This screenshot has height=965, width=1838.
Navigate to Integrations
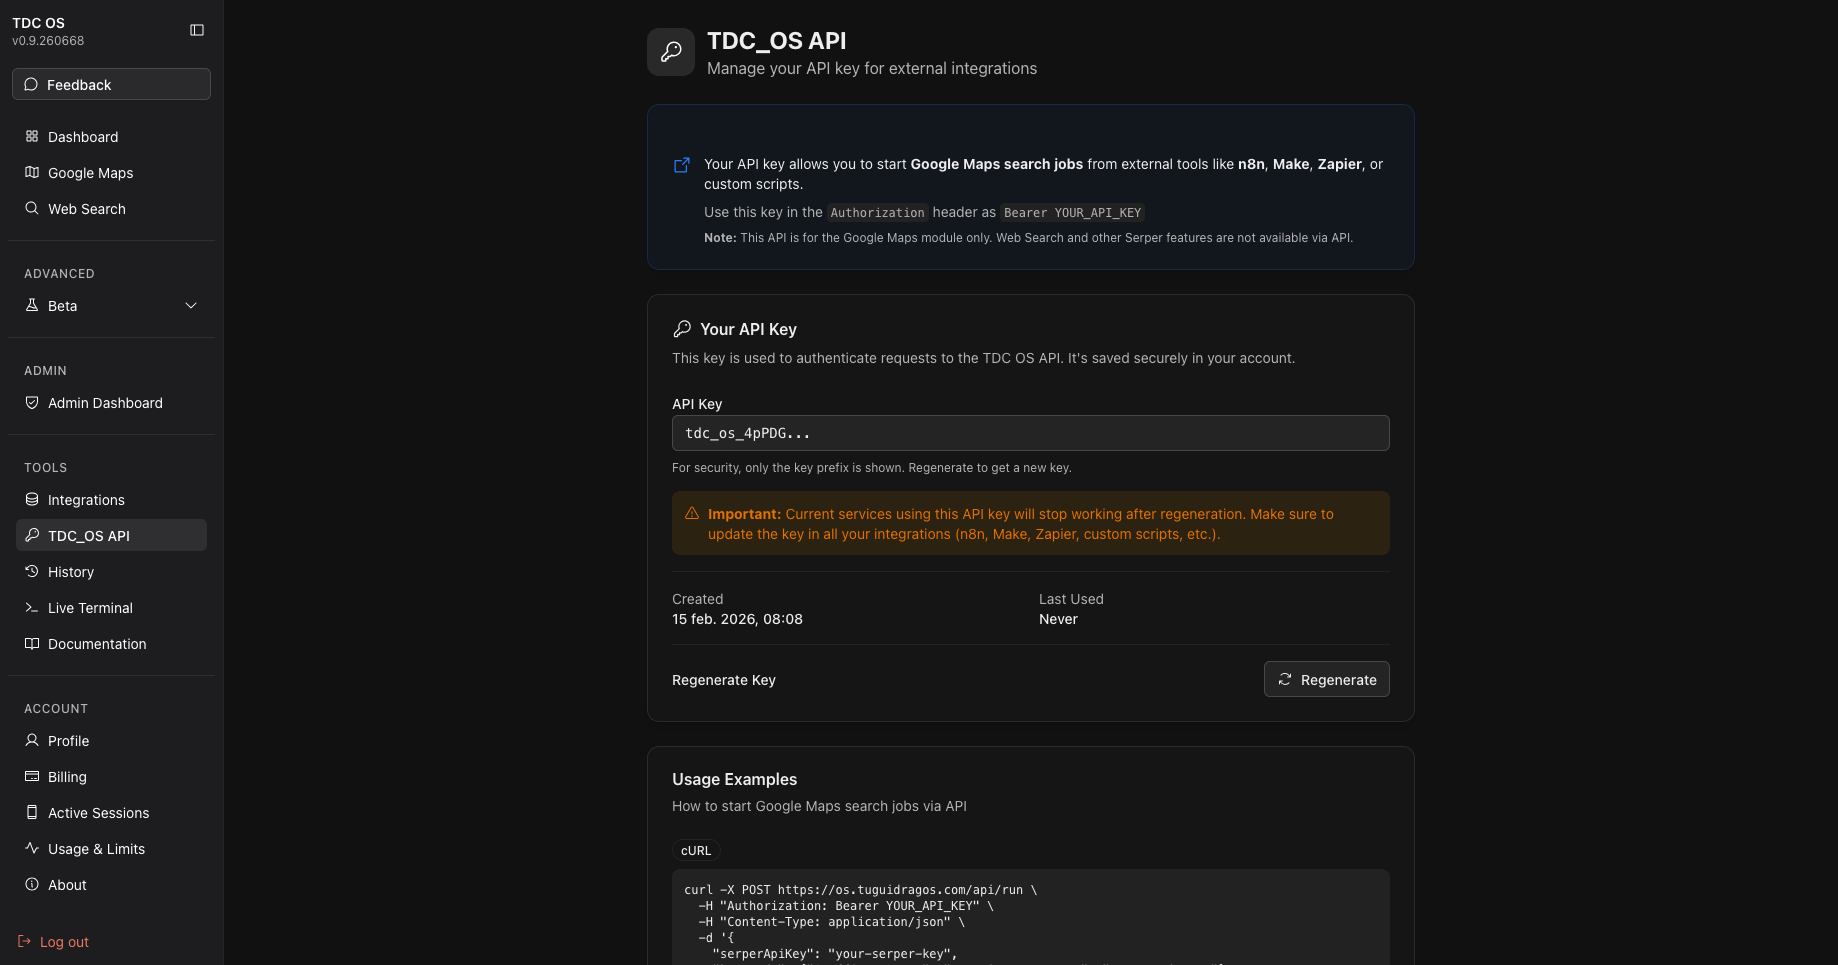(x=111, y=499)
